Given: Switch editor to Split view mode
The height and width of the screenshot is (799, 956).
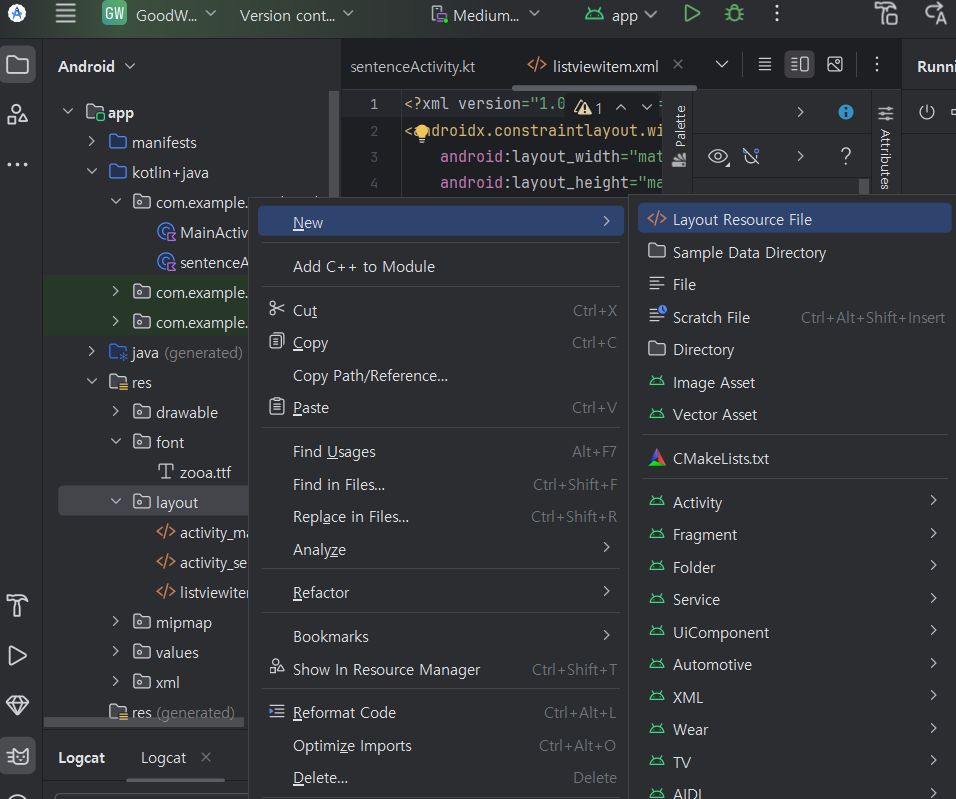Looking at the screenshot, I should pos(799,64).
